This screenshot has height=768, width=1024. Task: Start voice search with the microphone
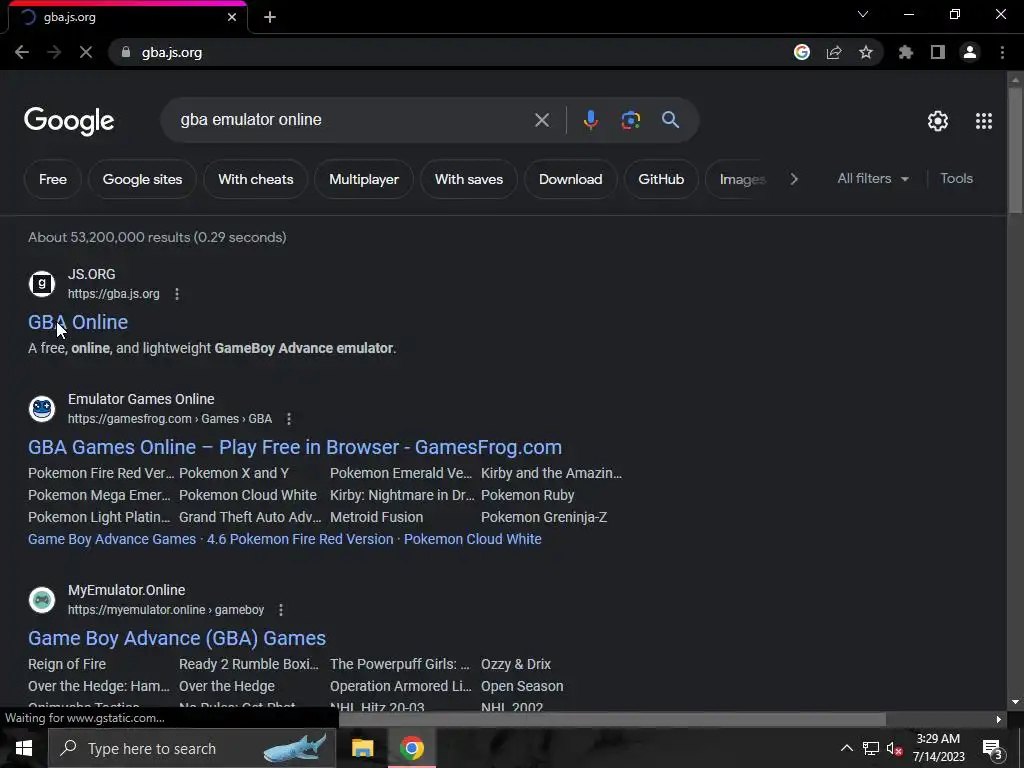click(590, 120)
